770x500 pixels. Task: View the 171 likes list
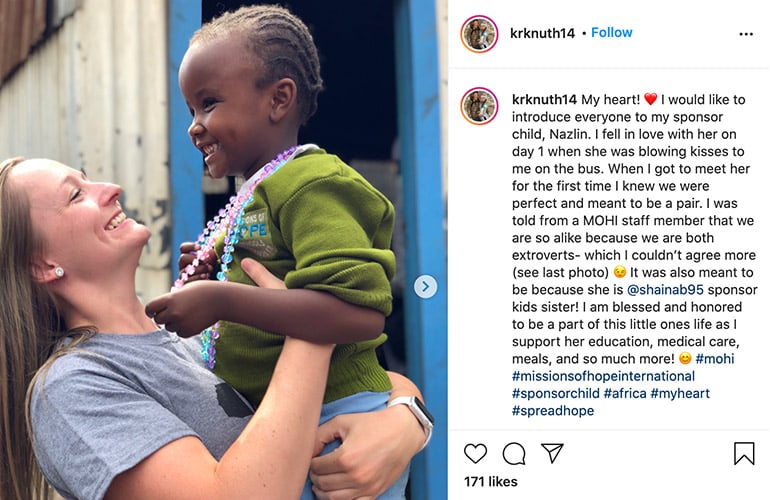pos(491,482)
